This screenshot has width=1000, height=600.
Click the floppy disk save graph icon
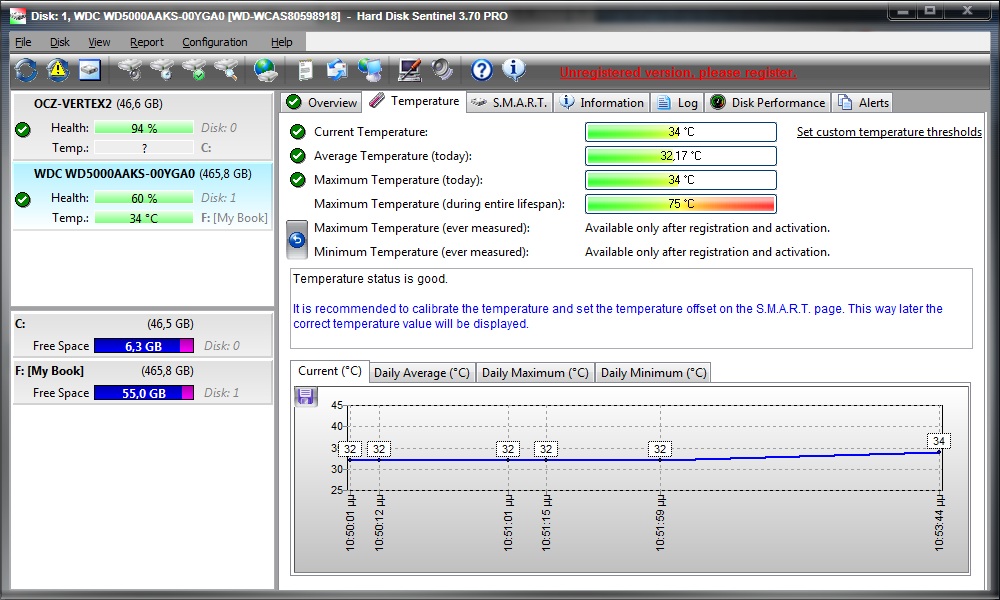pos(306,397)
